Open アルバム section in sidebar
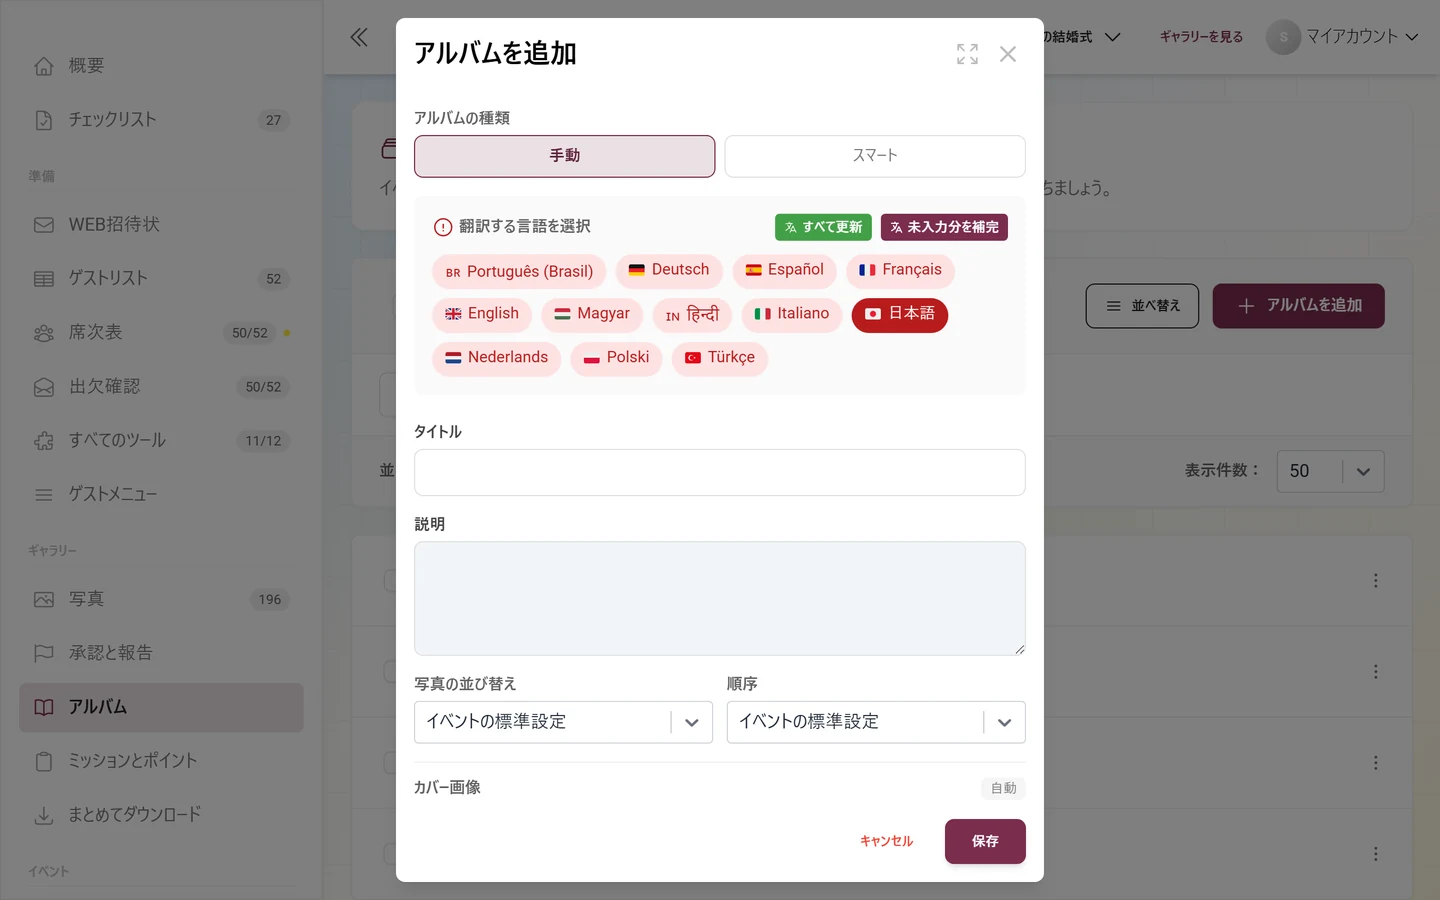Screen dimensions: 1440x900 tap(161, 708)
